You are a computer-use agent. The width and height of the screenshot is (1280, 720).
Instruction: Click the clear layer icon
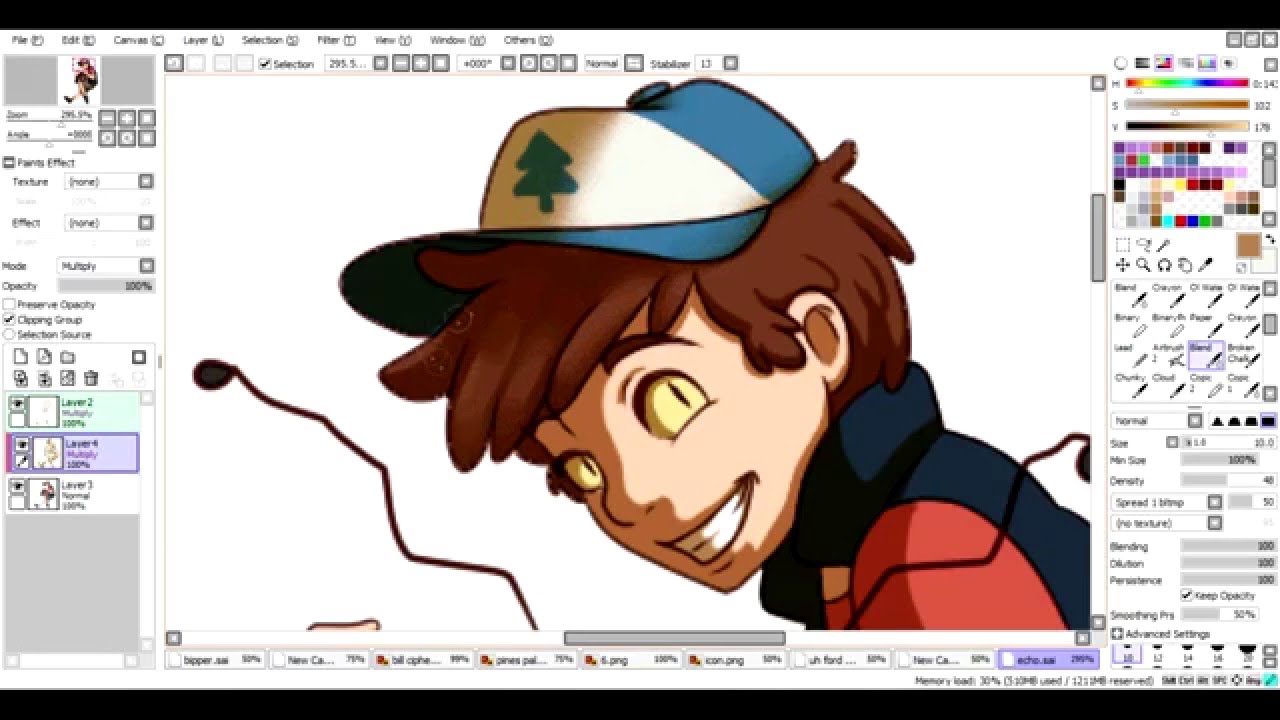[68, 378]
